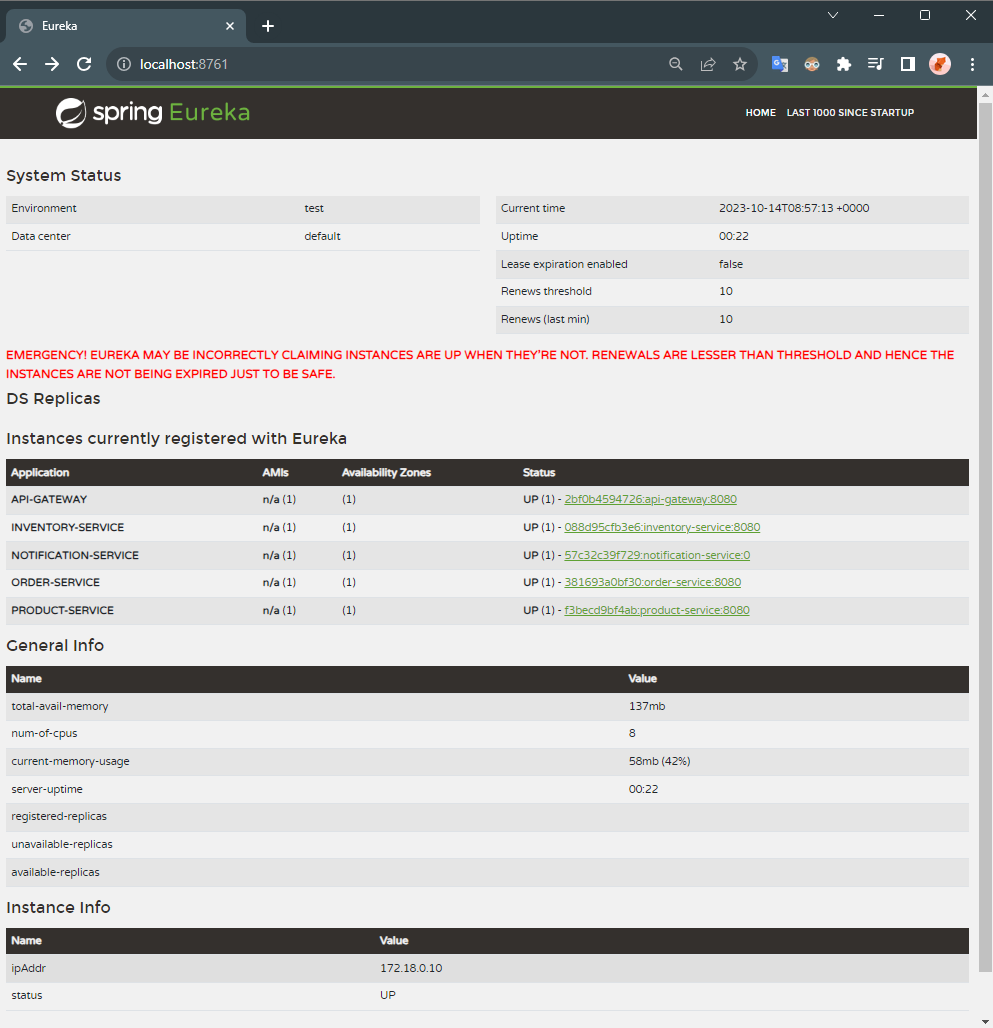Click the red EMERGENCY warning message
Screen dimensions: 993x1028
point(480,364)
